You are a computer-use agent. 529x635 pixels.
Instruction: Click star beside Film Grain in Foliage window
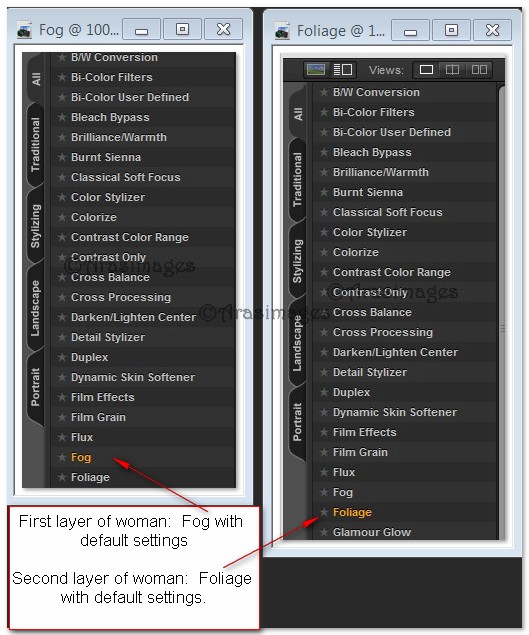pos(324,452)
